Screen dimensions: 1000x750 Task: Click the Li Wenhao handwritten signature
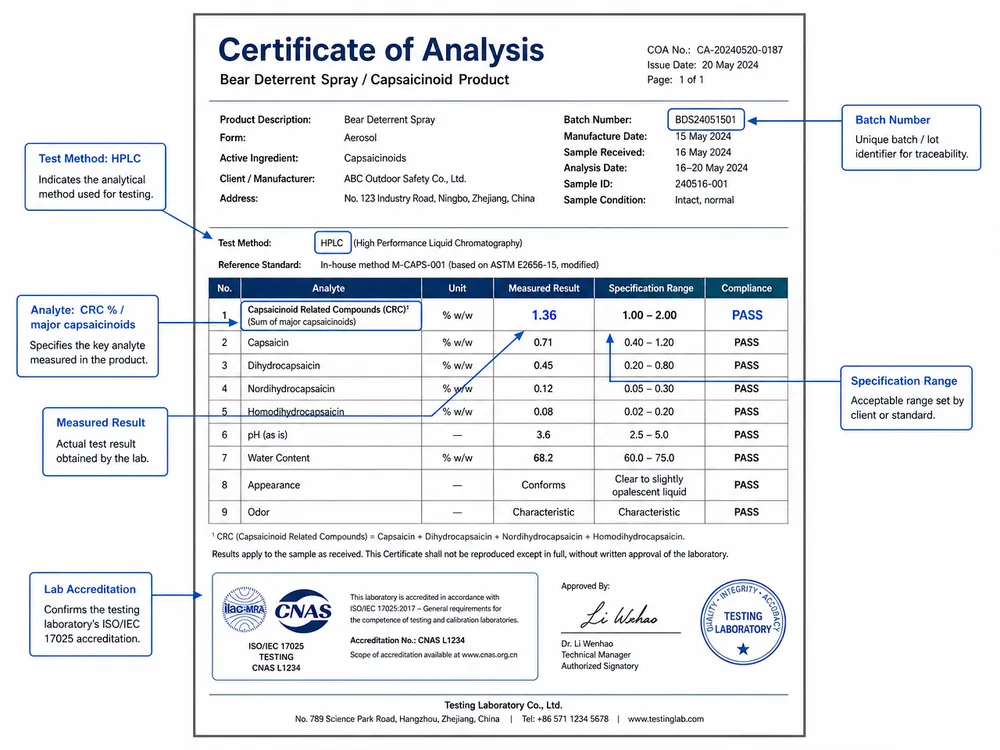[619, 615]
